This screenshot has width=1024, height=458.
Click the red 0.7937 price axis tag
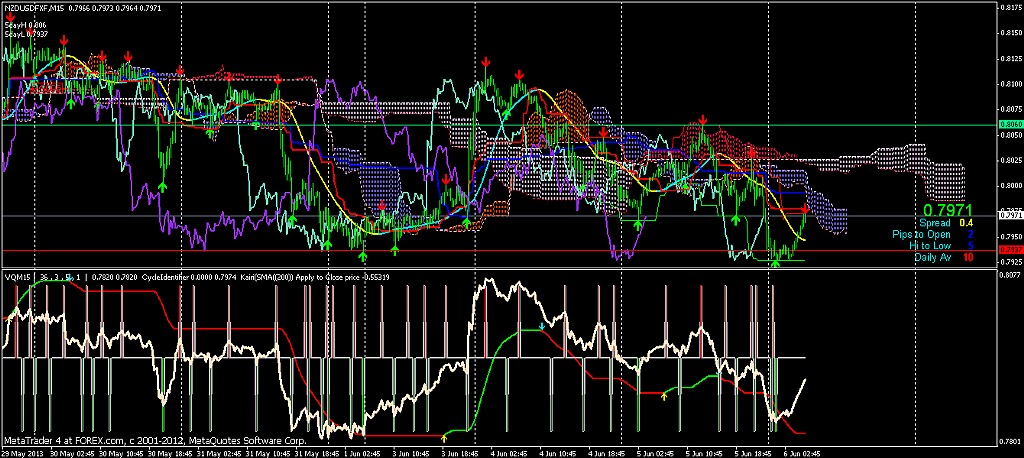point(1010,250)
